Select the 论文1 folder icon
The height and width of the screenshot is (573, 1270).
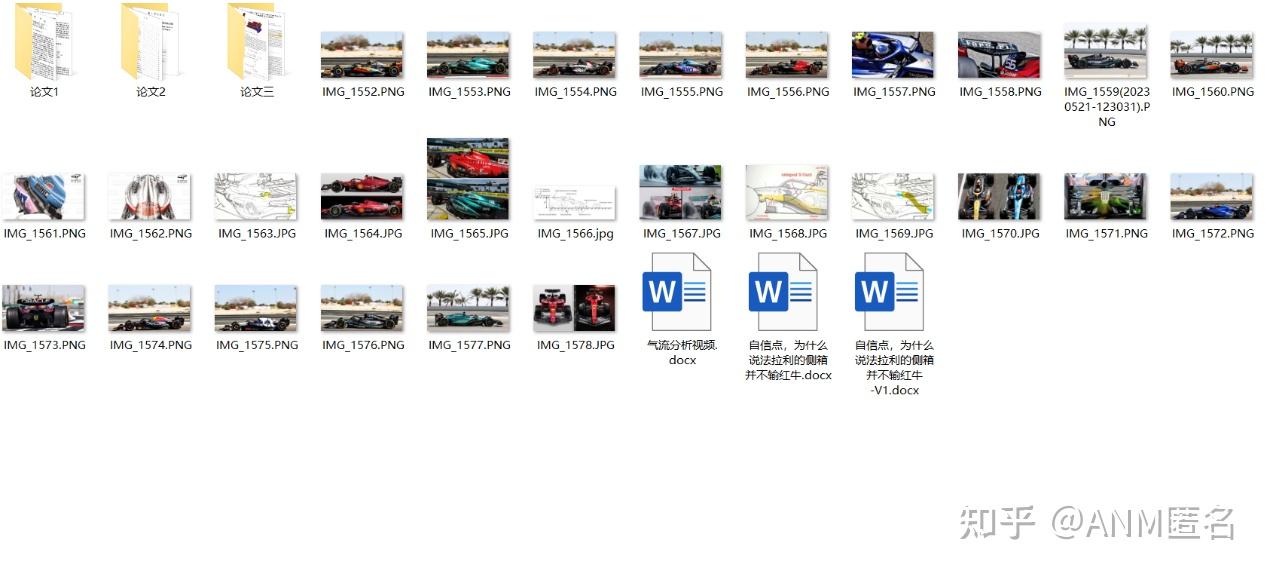(x=43, y=41)
